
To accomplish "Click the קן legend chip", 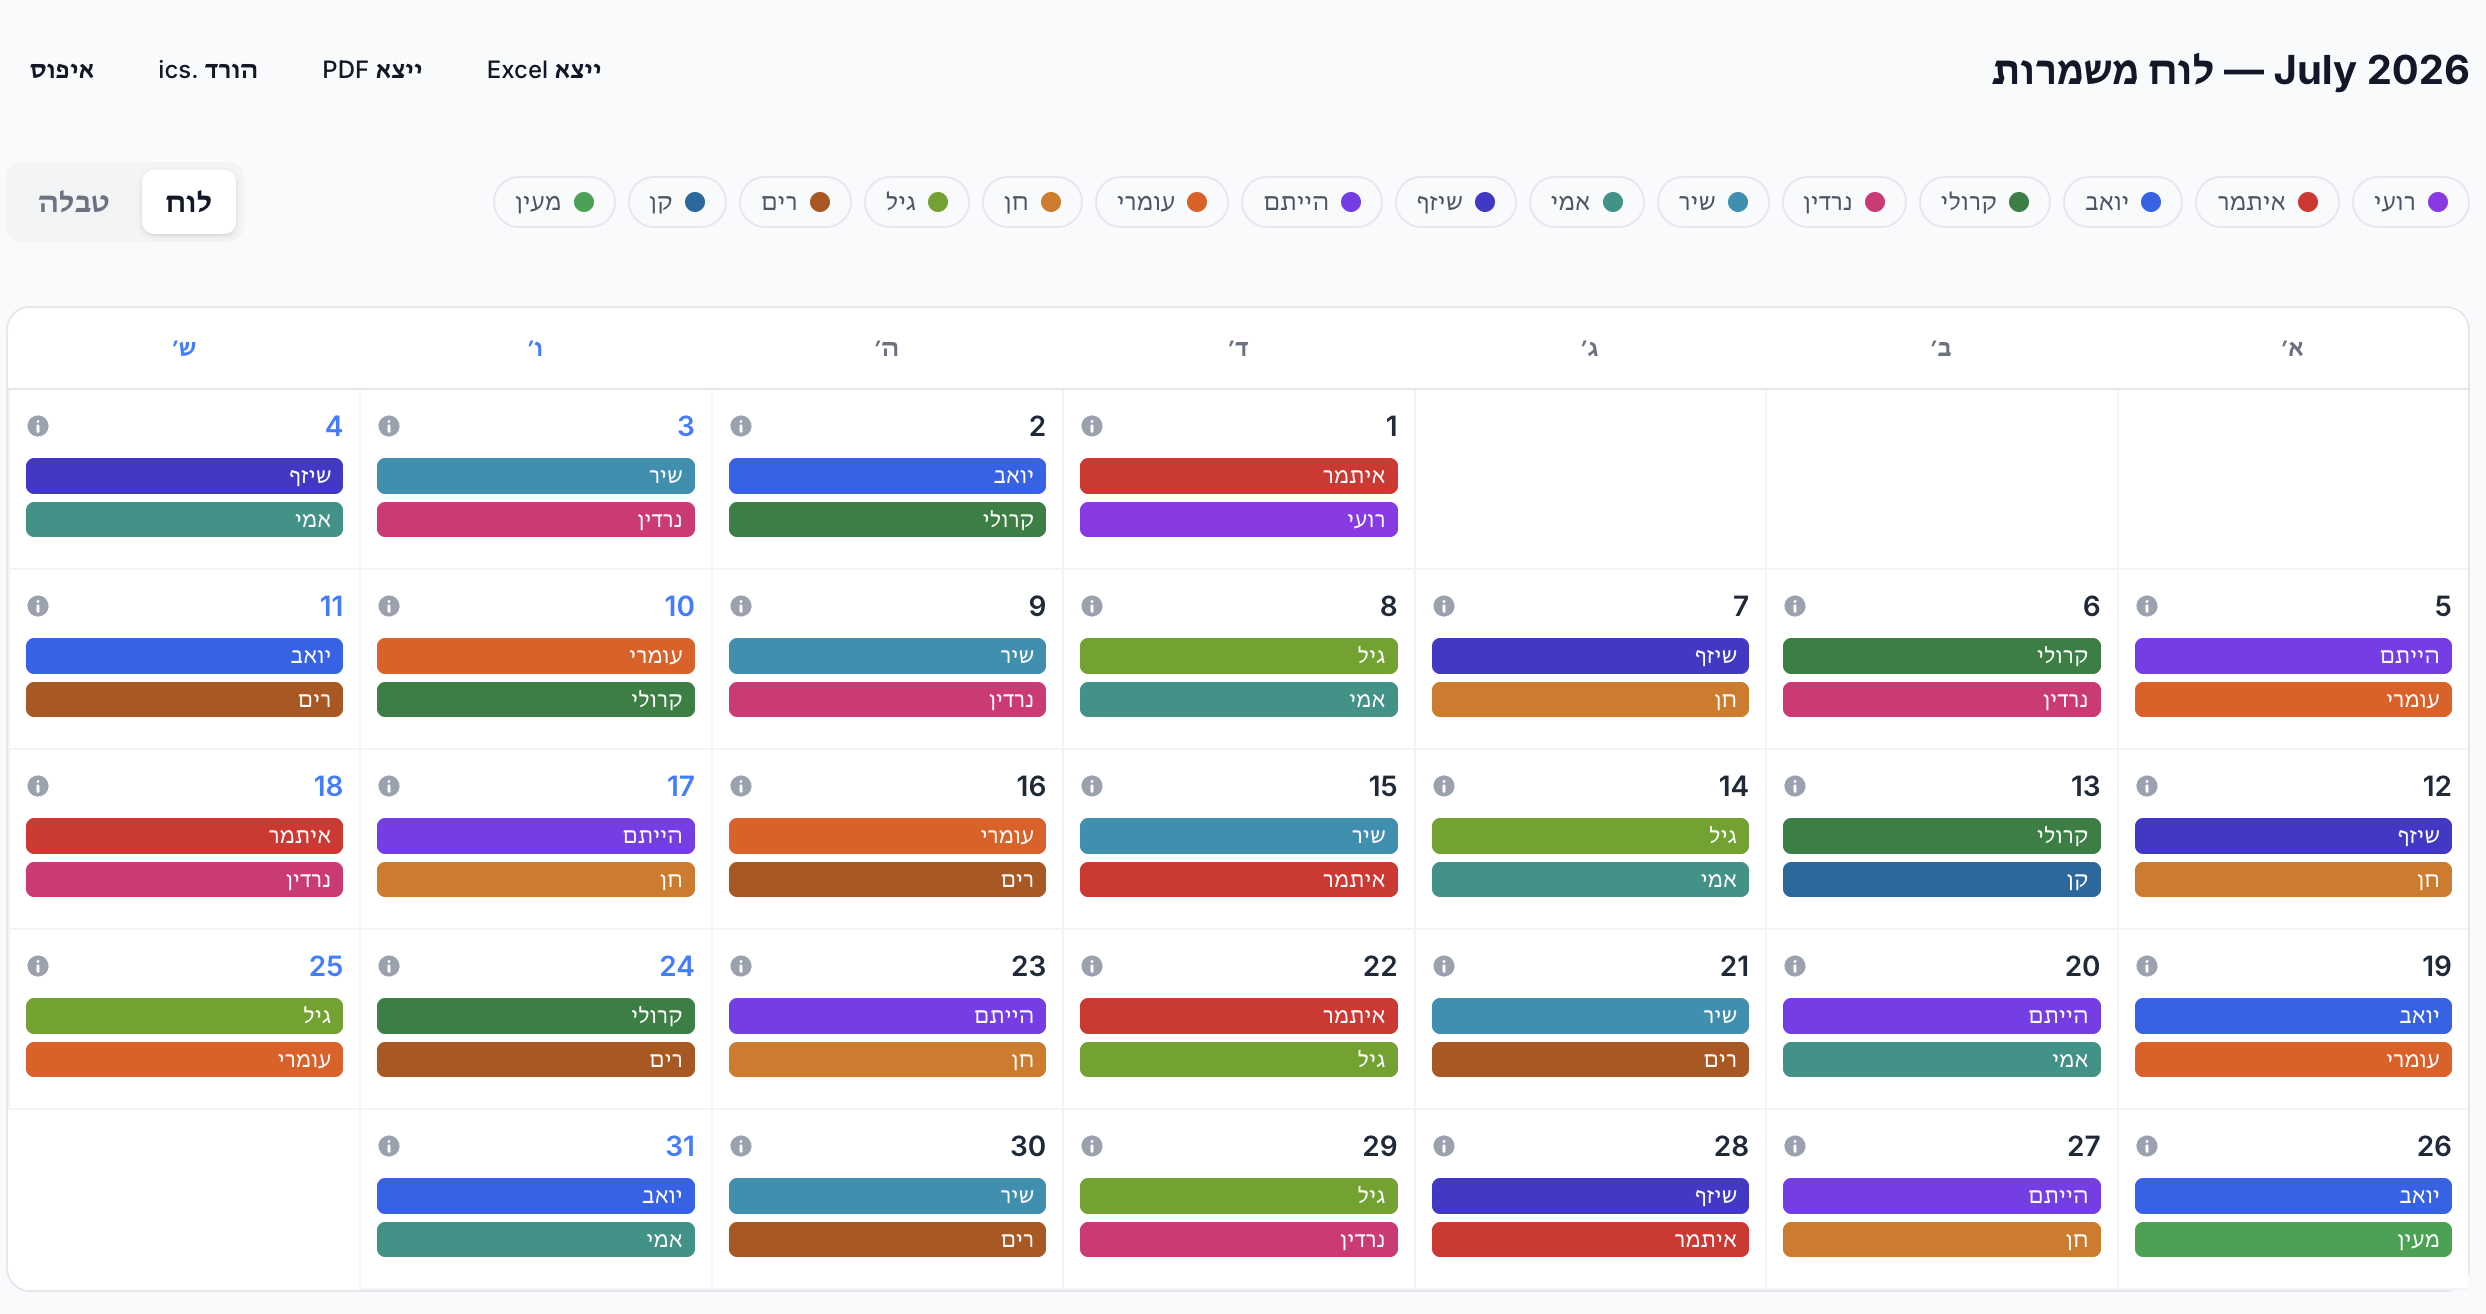I will pyautogui.click(x=677, y=202).
